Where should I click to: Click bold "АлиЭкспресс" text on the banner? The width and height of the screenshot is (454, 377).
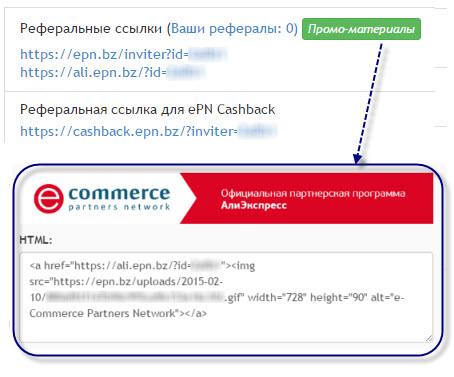[254, 205]
